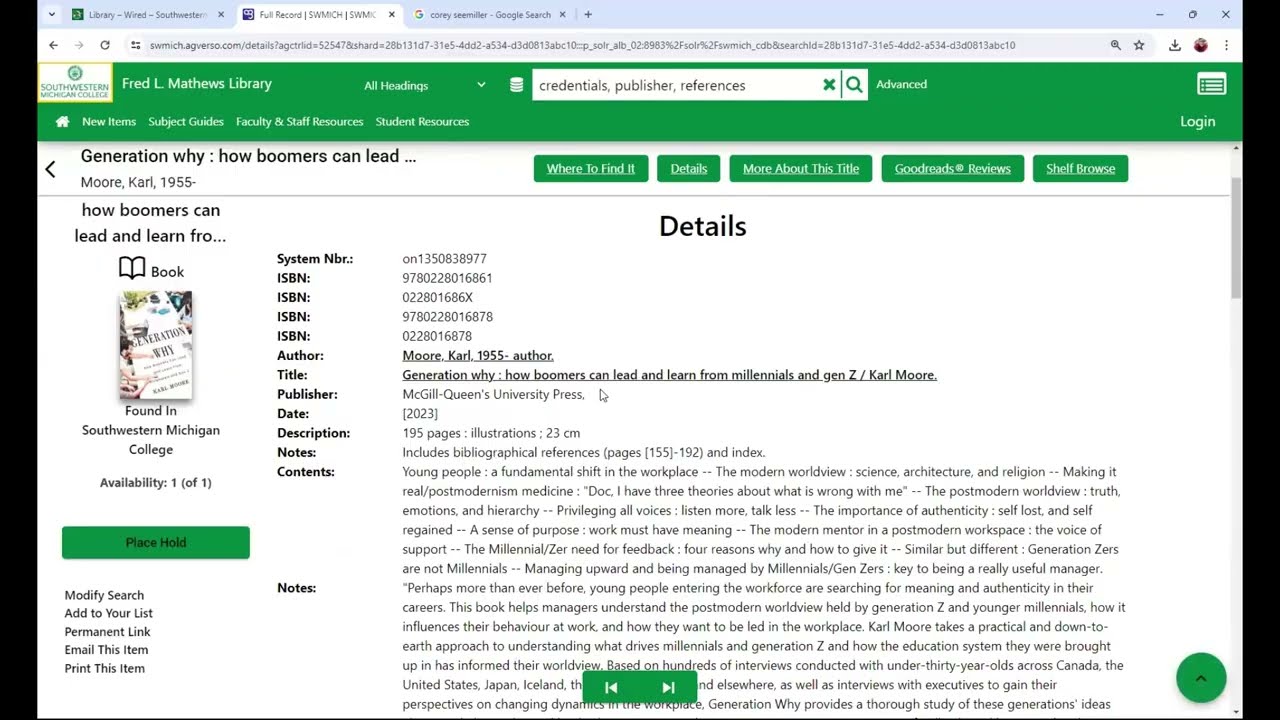Screen dimensions: 1280x720
Task: Open a new browser tab with plus
Action: [x=587, y=15]
